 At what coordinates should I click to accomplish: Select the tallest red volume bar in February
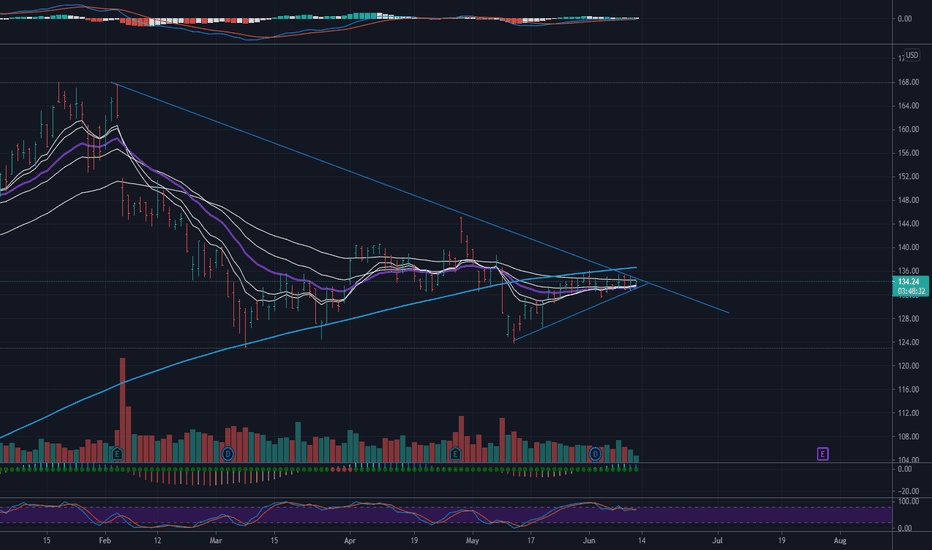(122, 410)
